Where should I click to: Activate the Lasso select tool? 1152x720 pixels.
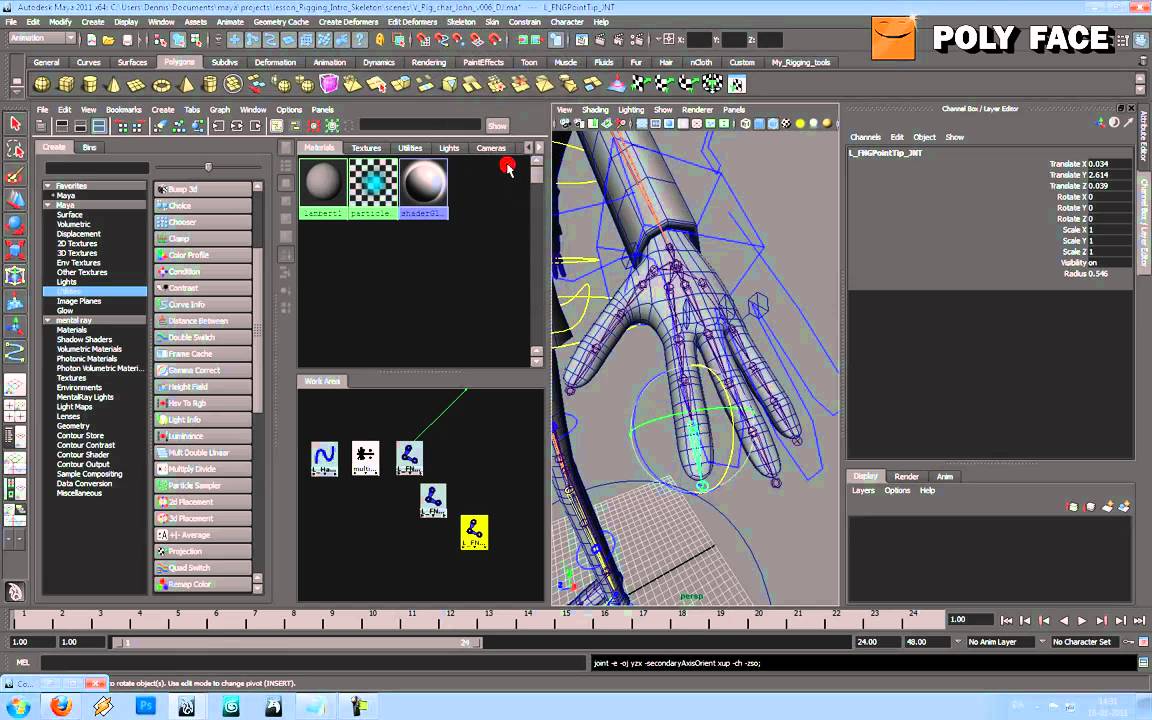[15, 149]
